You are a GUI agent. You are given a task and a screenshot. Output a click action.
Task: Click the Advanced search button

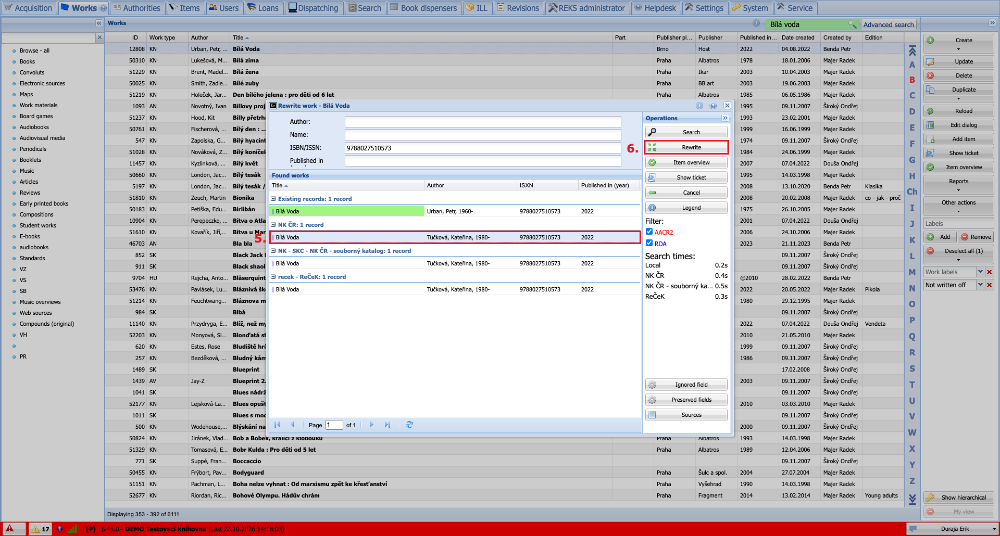888,24
